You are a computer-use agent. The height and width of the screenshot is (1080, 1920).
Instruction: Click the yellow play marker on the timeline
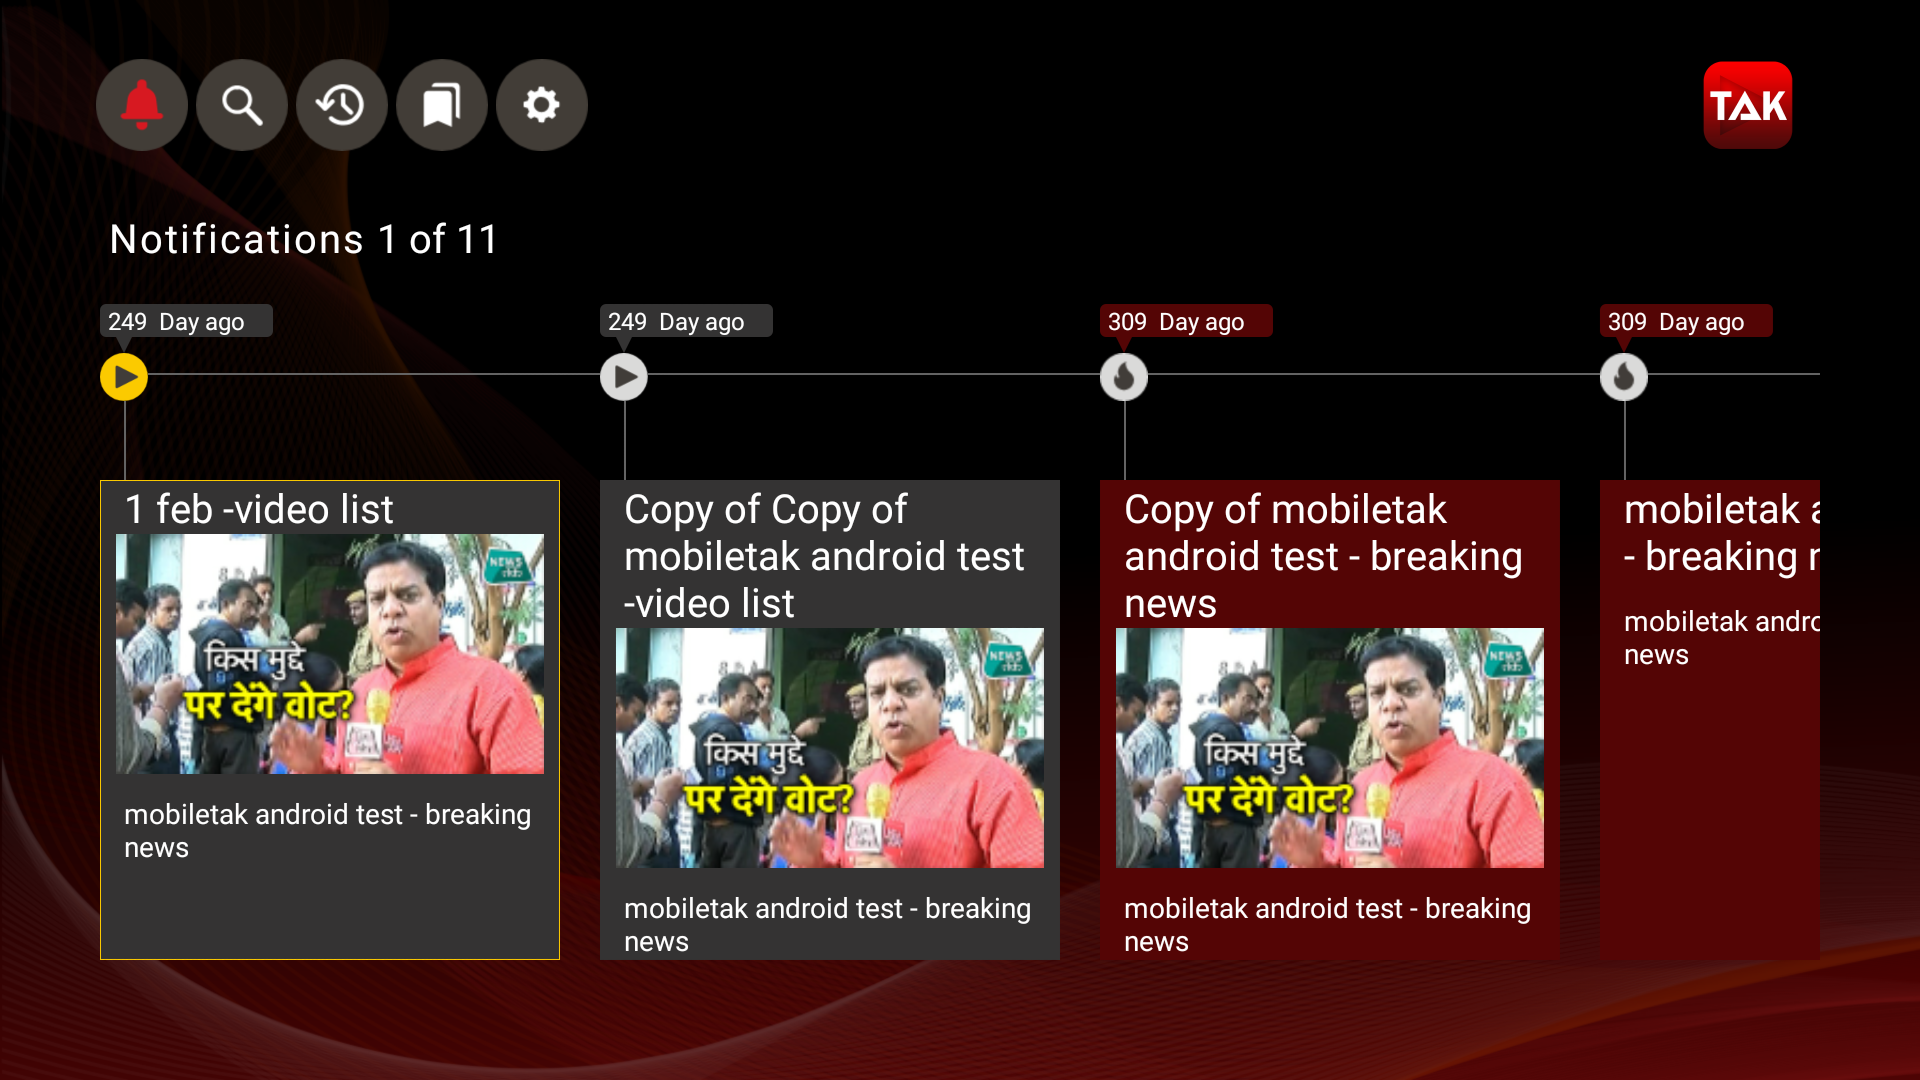click(123, 377)
